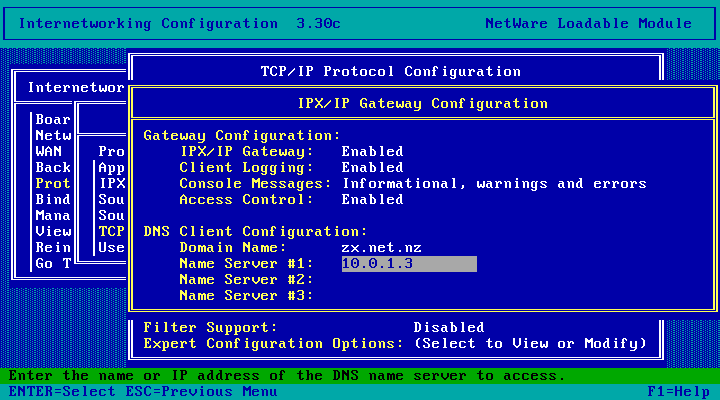The image size is (720, 400).
Task: Click the IPX/IP Gateway Configuration title
Action: coord(423,104)
